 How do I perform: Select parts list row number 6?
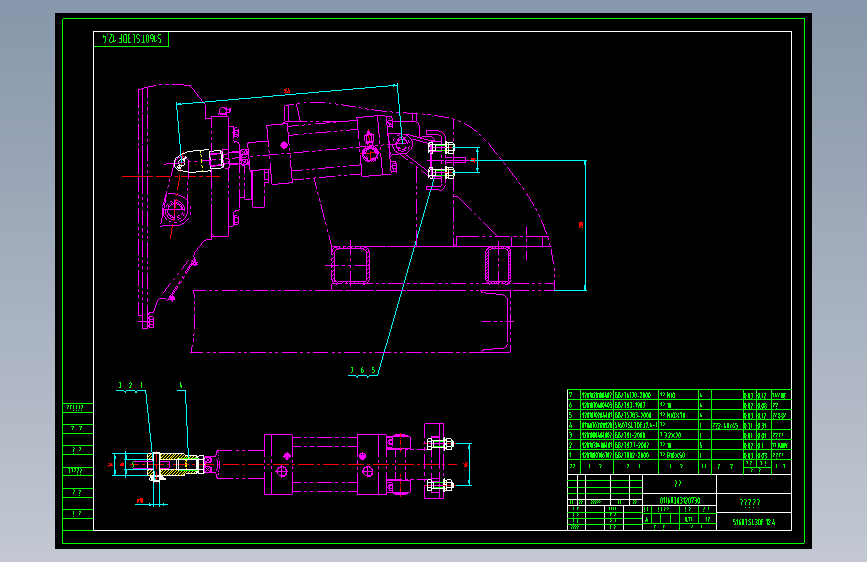click(x=679, y=405)
